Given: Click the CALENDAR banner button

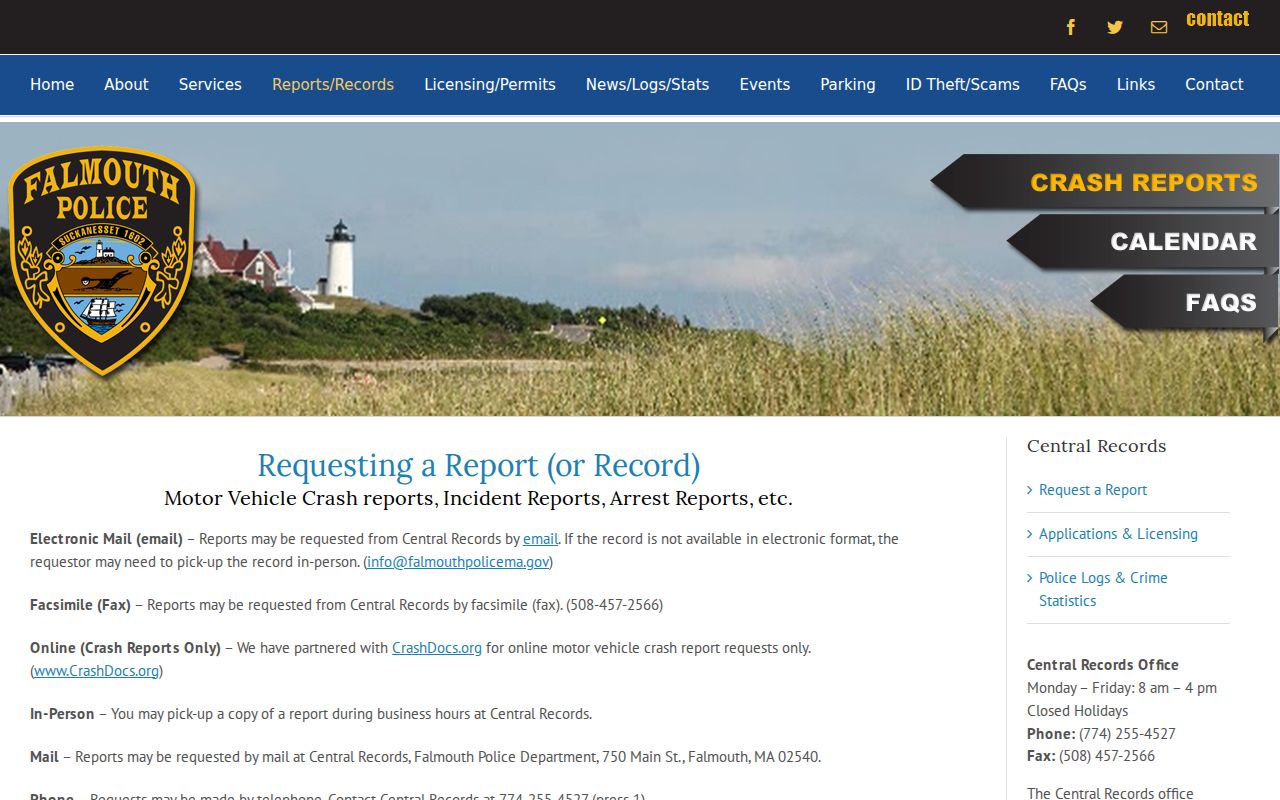Looking at the screenshot, I should click(x=1143, y=241).
